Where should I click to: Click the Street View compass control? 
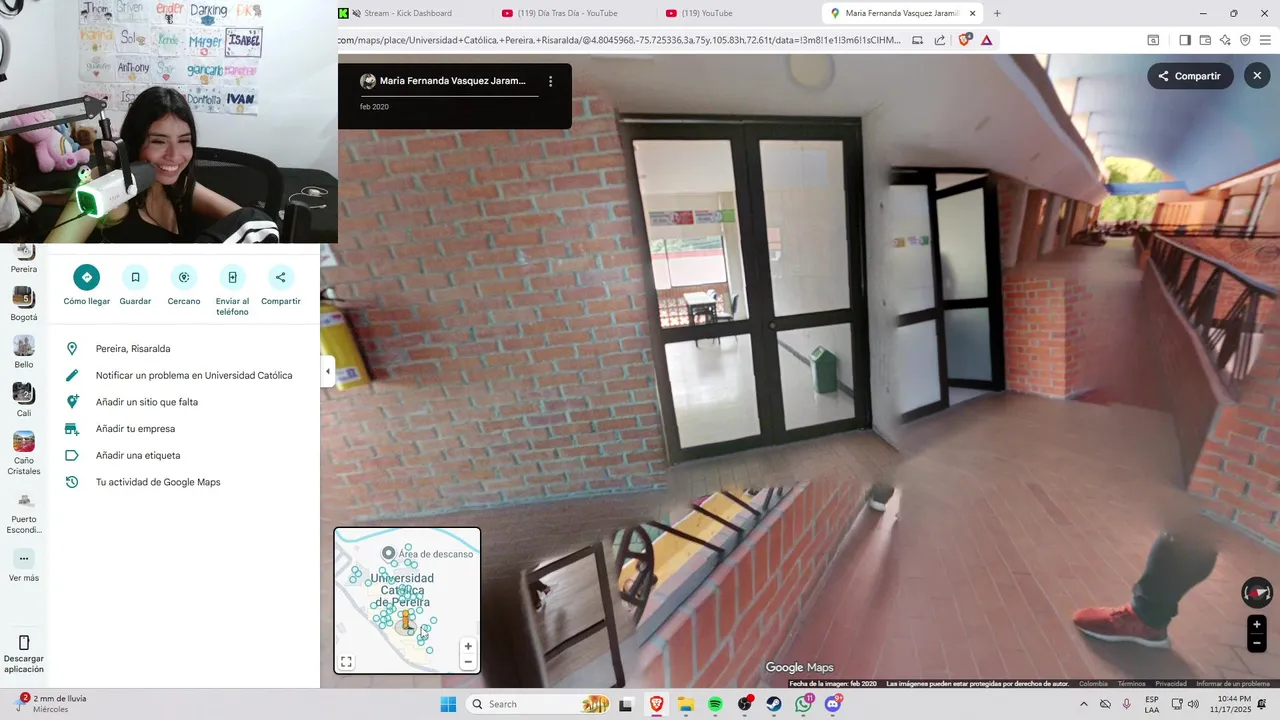tap(1257, 593)
